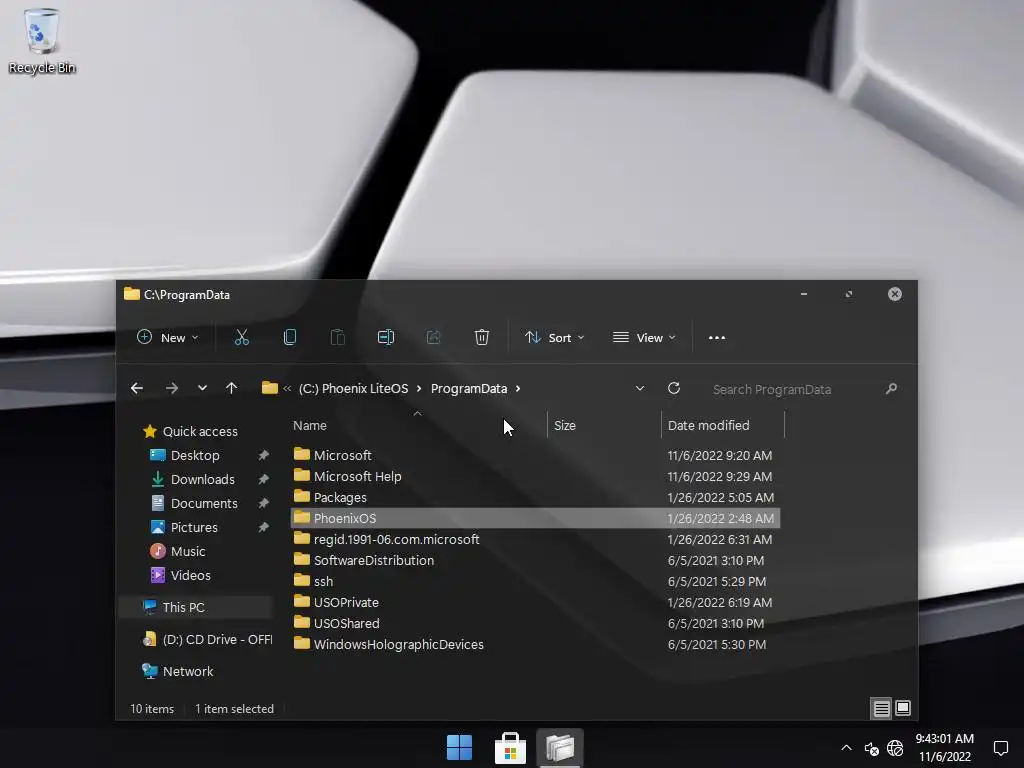Select the ssh folder

(535, 581)
